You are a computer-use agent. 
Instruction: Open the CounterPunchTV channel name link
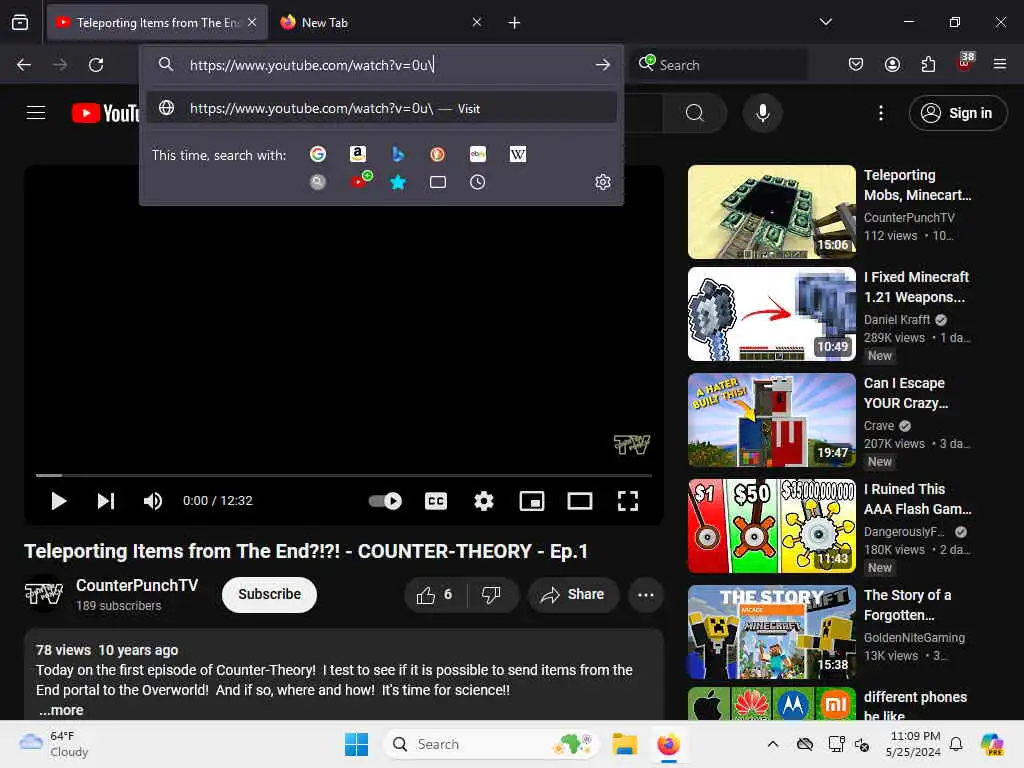point(137,585)
